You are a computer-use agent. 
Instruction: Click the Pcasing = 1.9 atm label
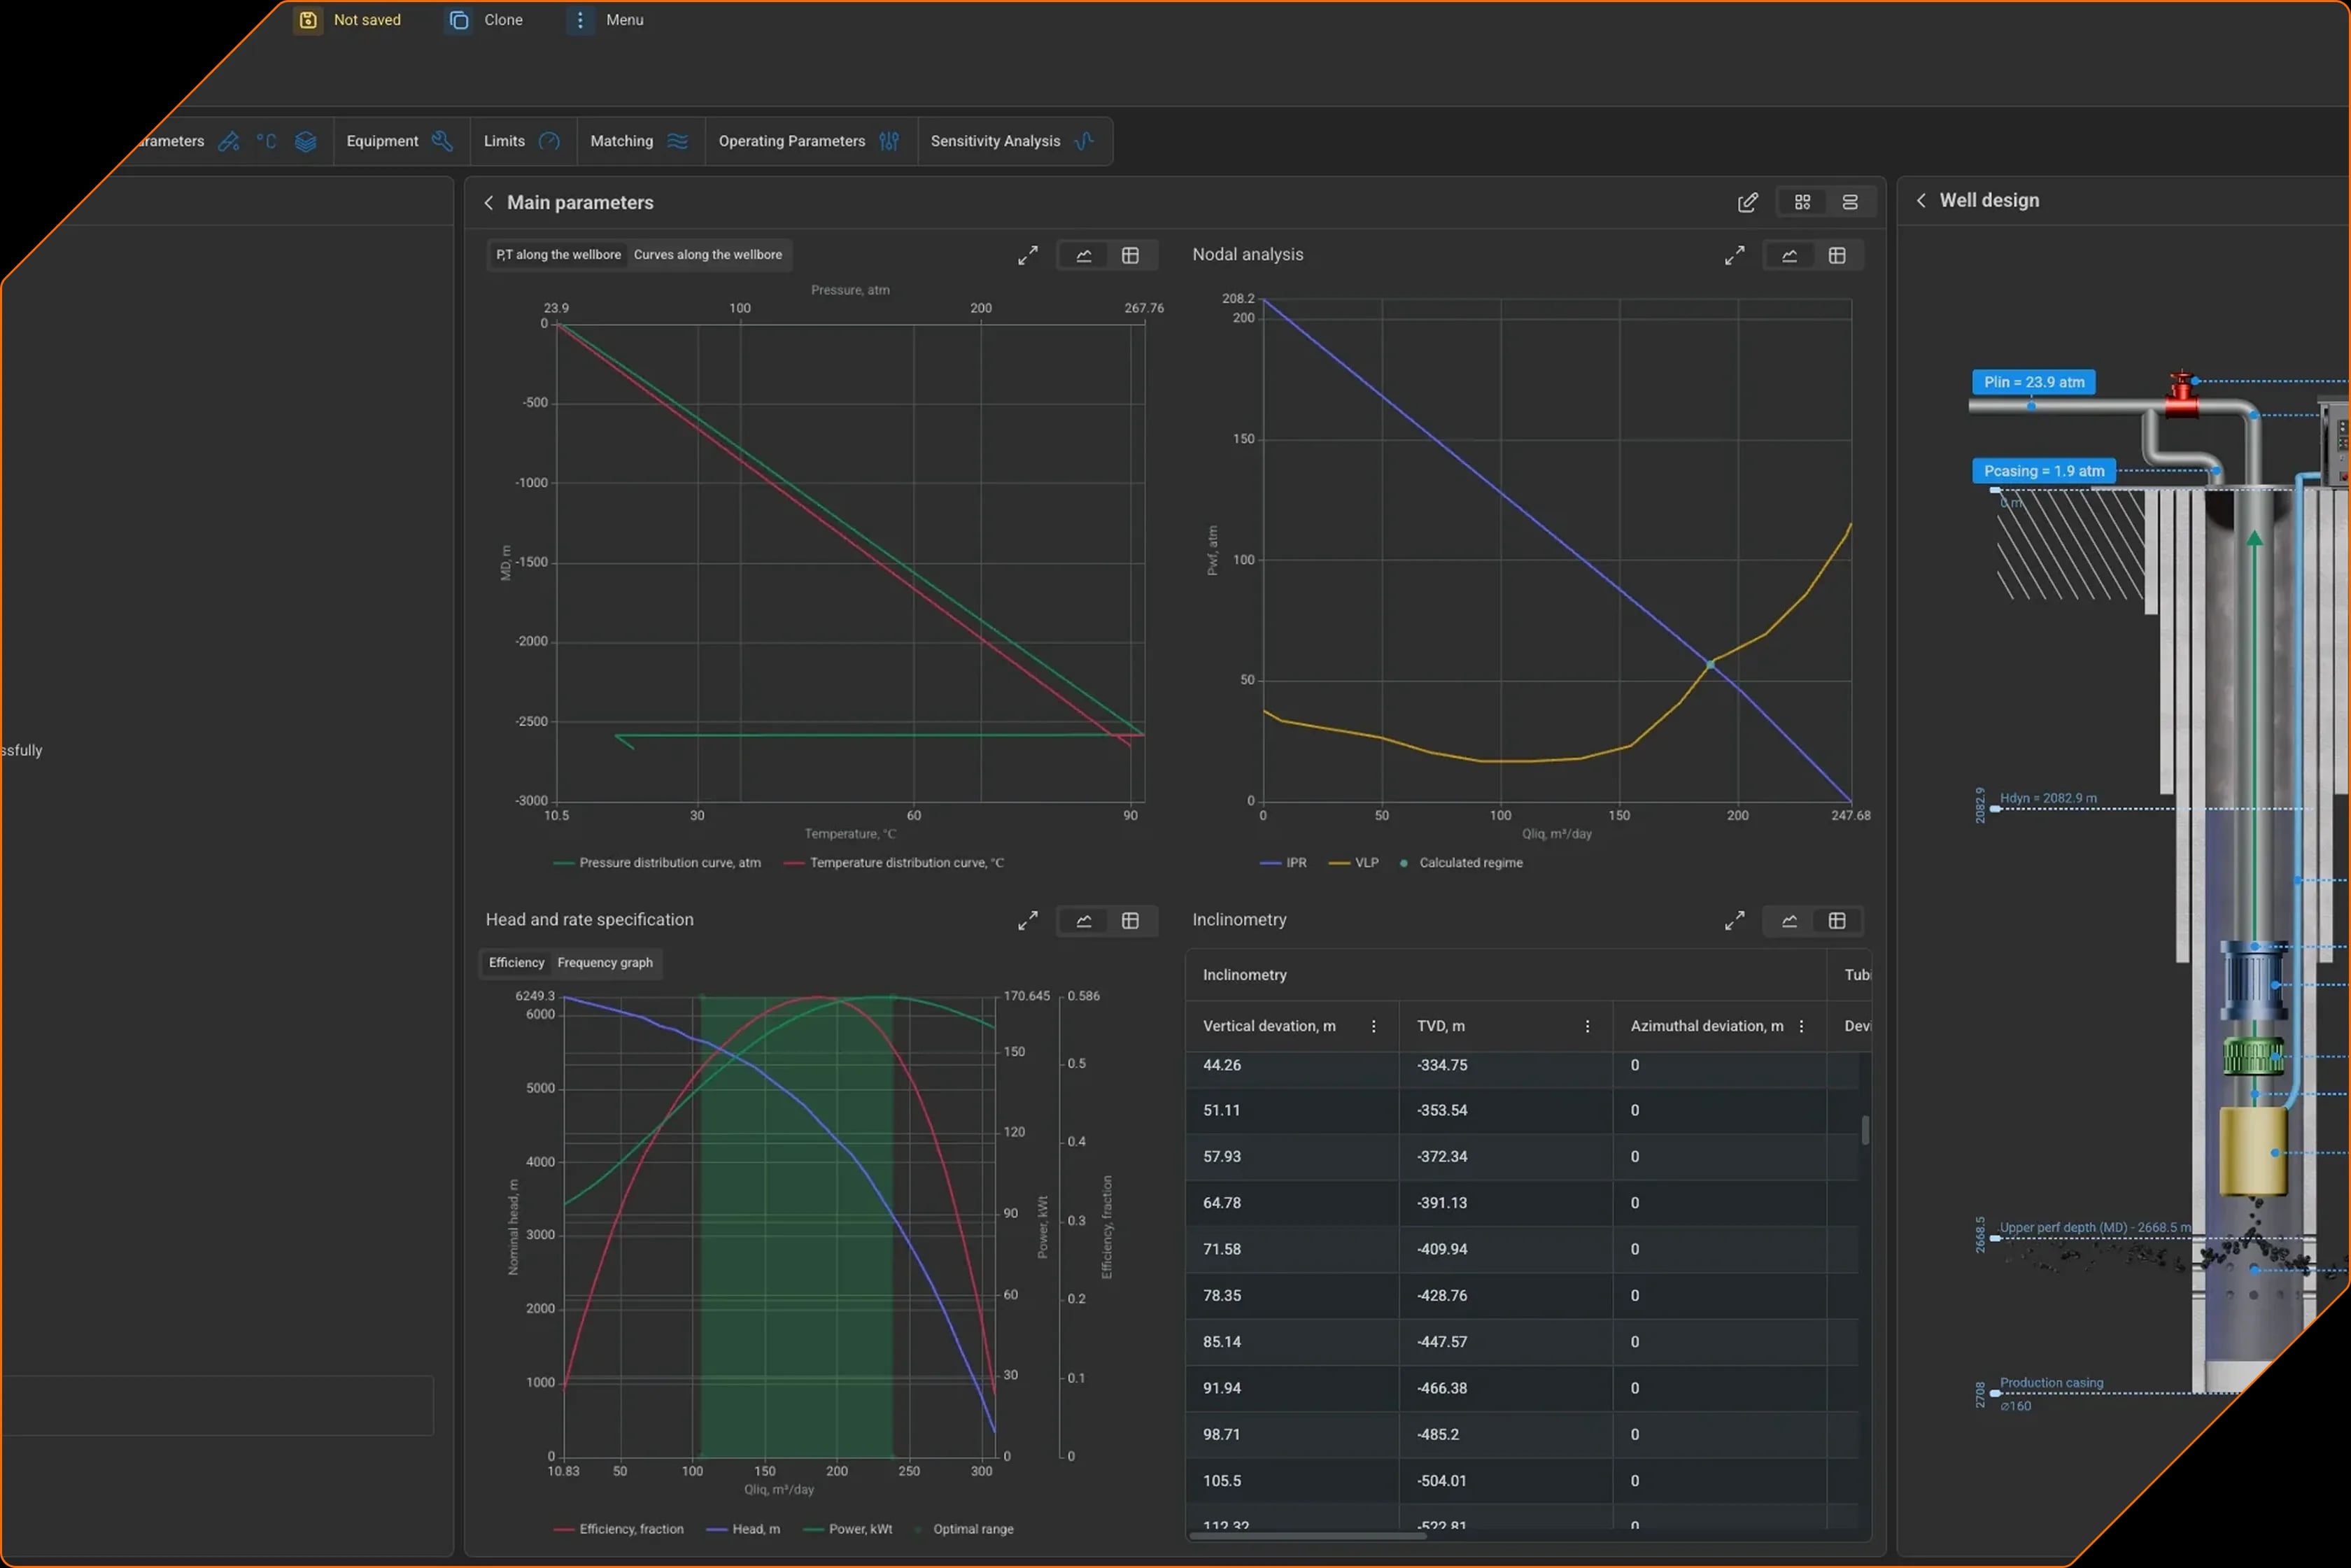[x=2043, y=471]
